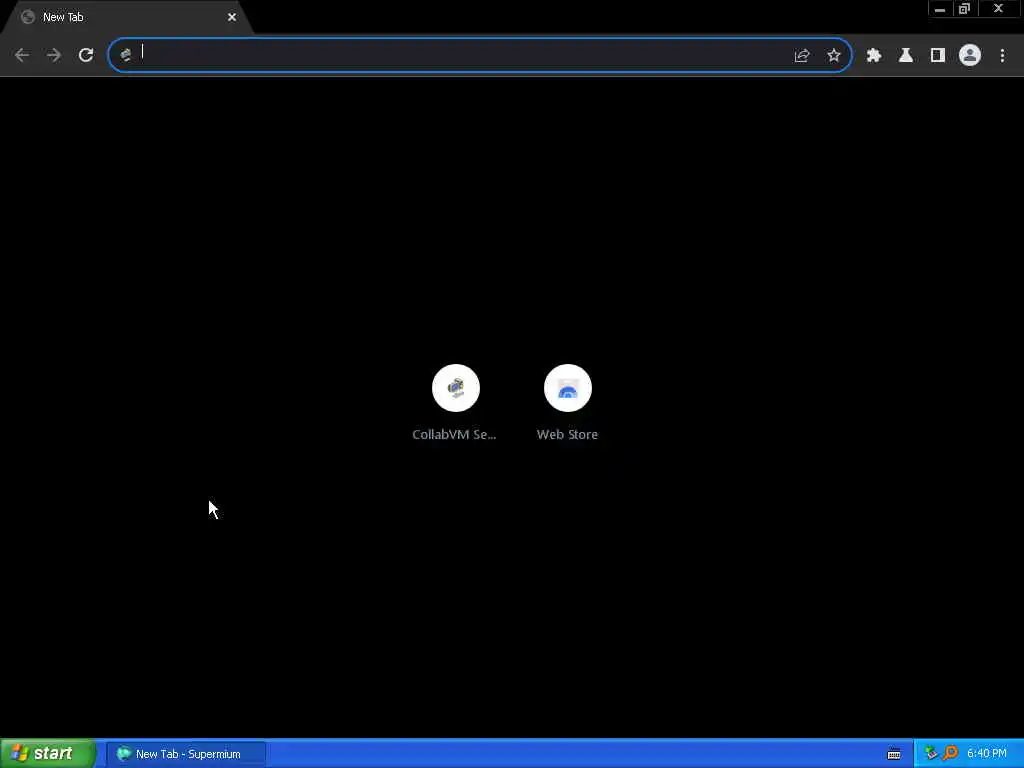1024x768 pixels.
Task: Click the network tray icon
Action: point(931,754)
